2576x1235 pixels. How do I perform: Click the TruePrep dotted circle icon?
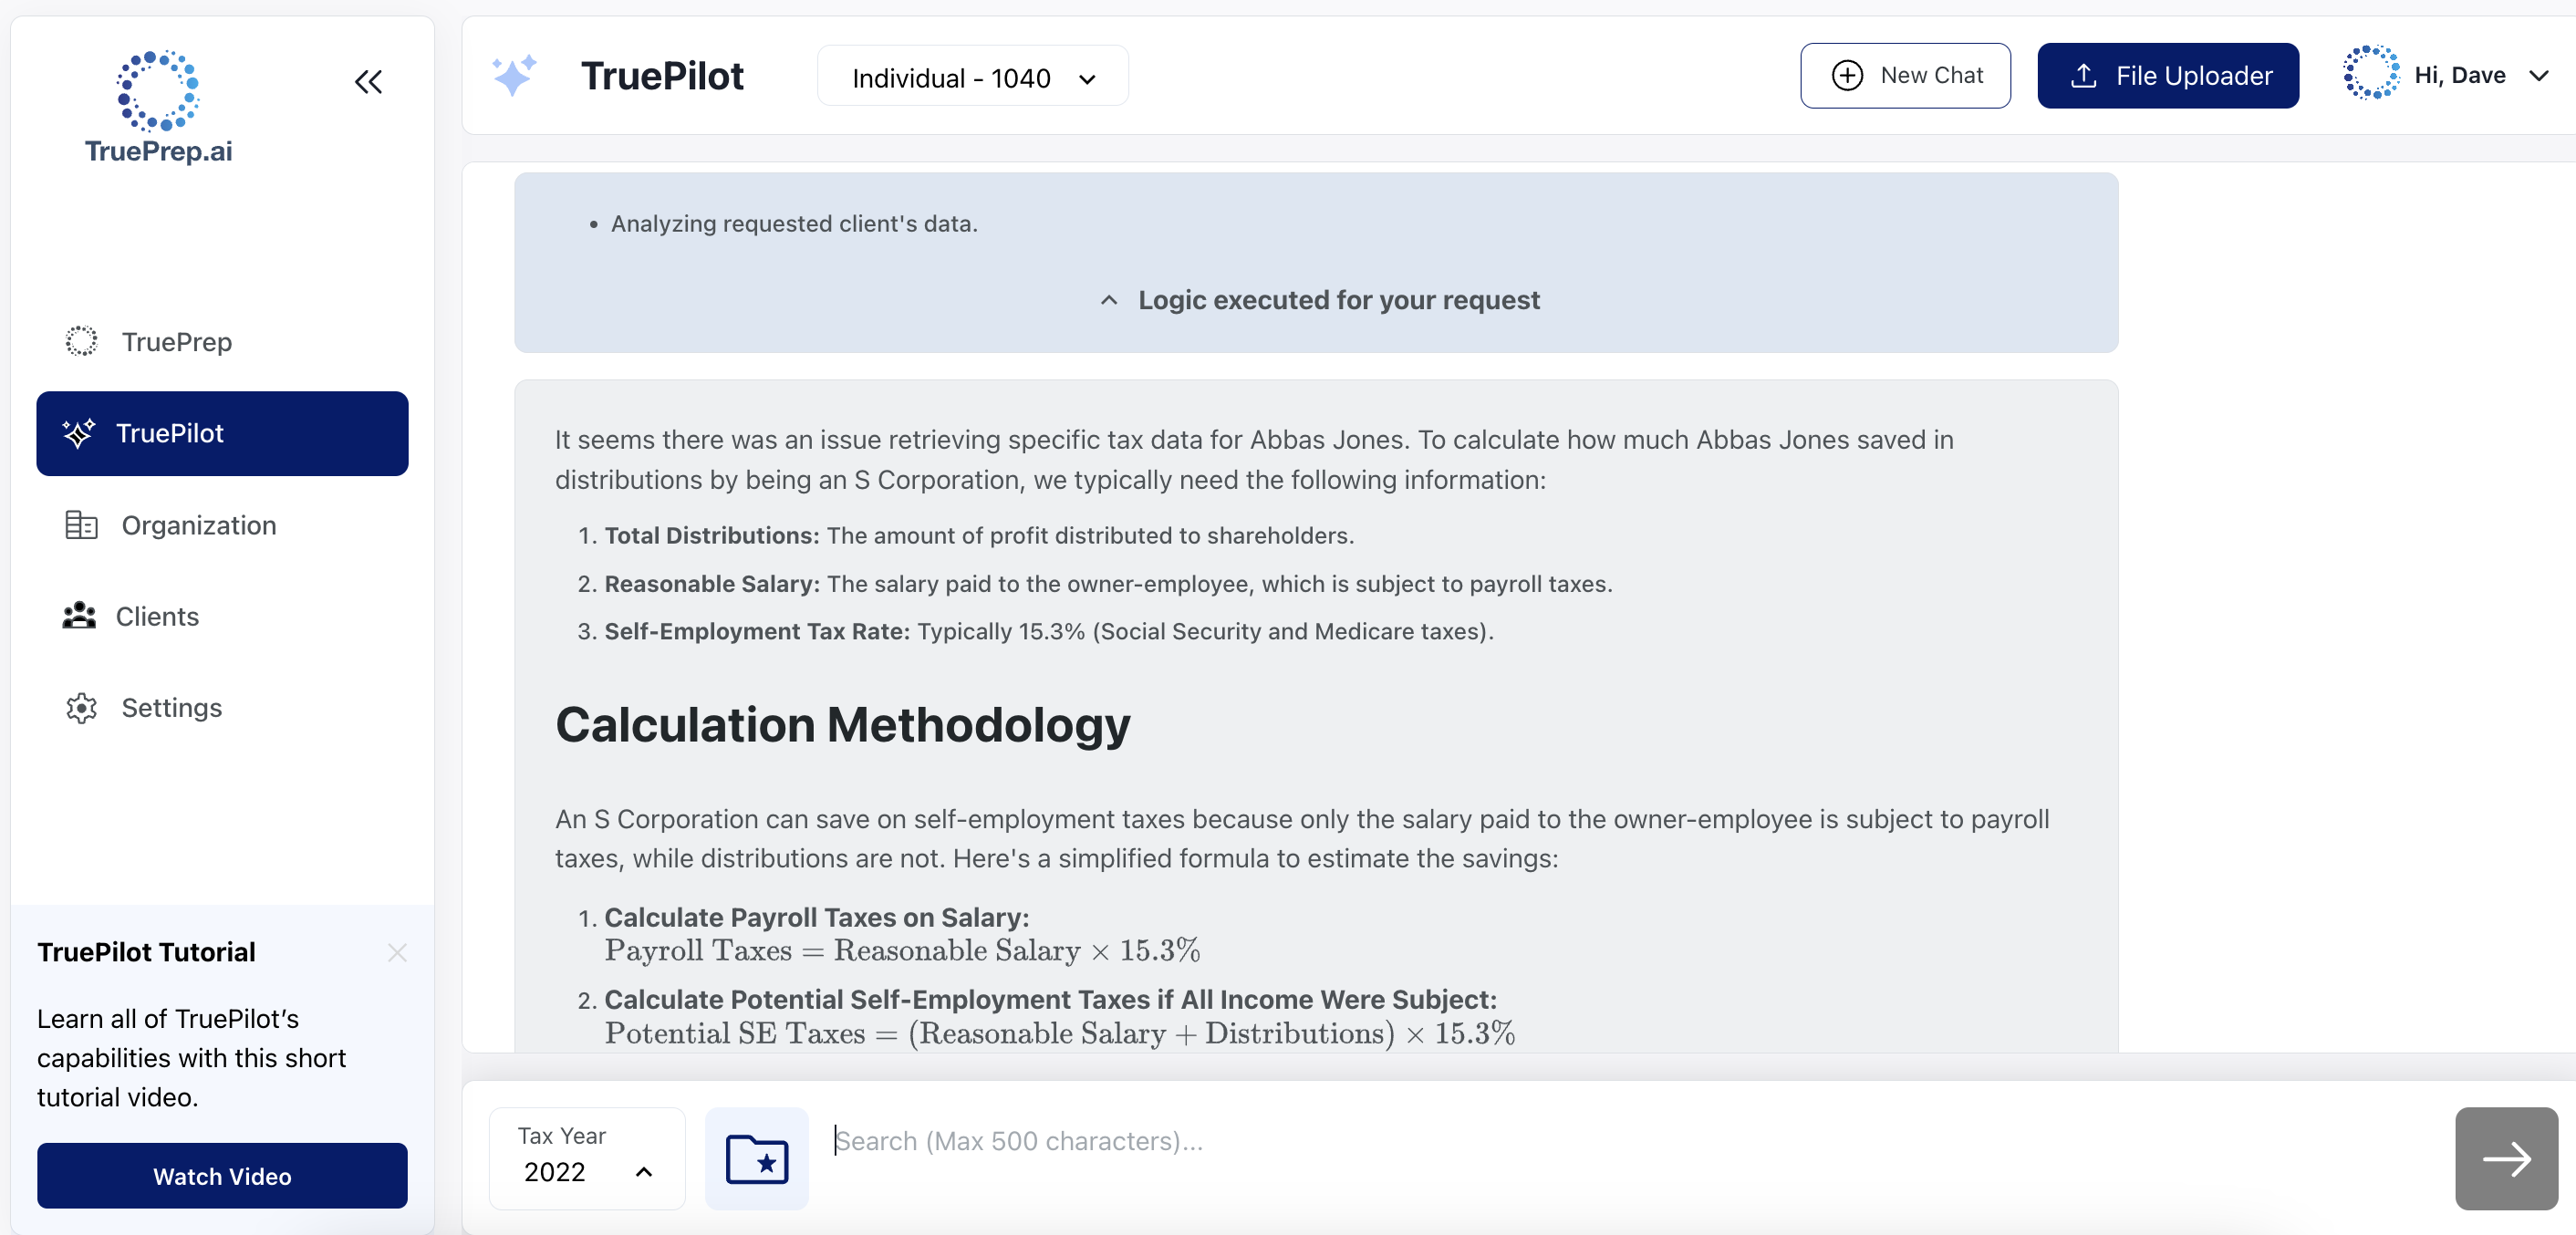point(81,341)
